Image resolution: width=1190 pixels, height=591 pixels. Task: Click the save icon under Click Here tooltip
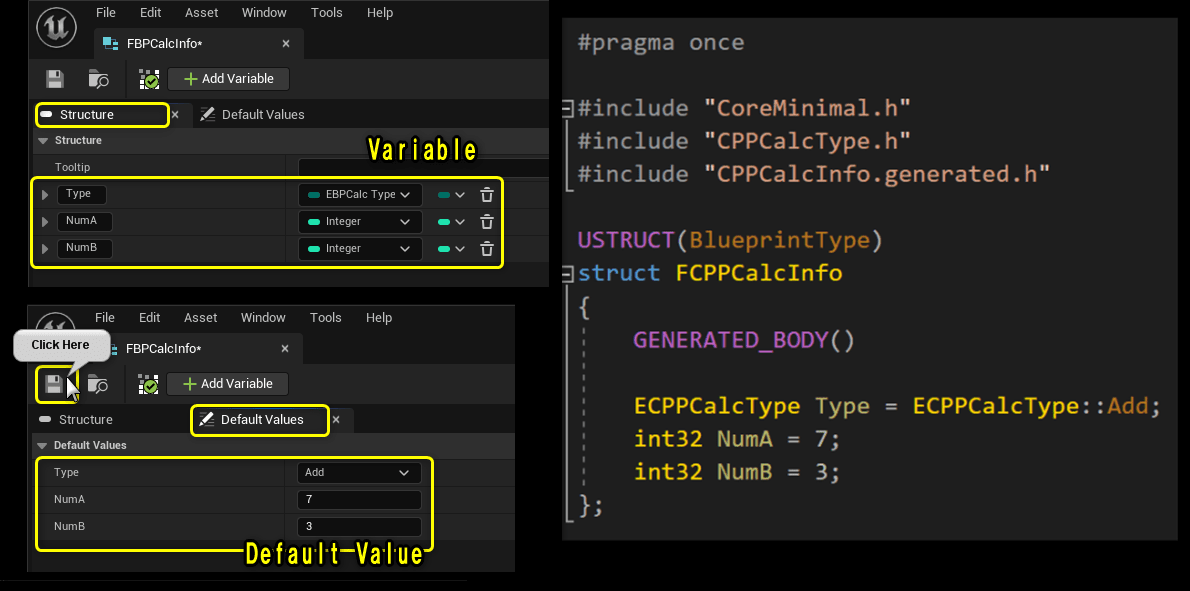pyautogui.click(x=53, y=383)
